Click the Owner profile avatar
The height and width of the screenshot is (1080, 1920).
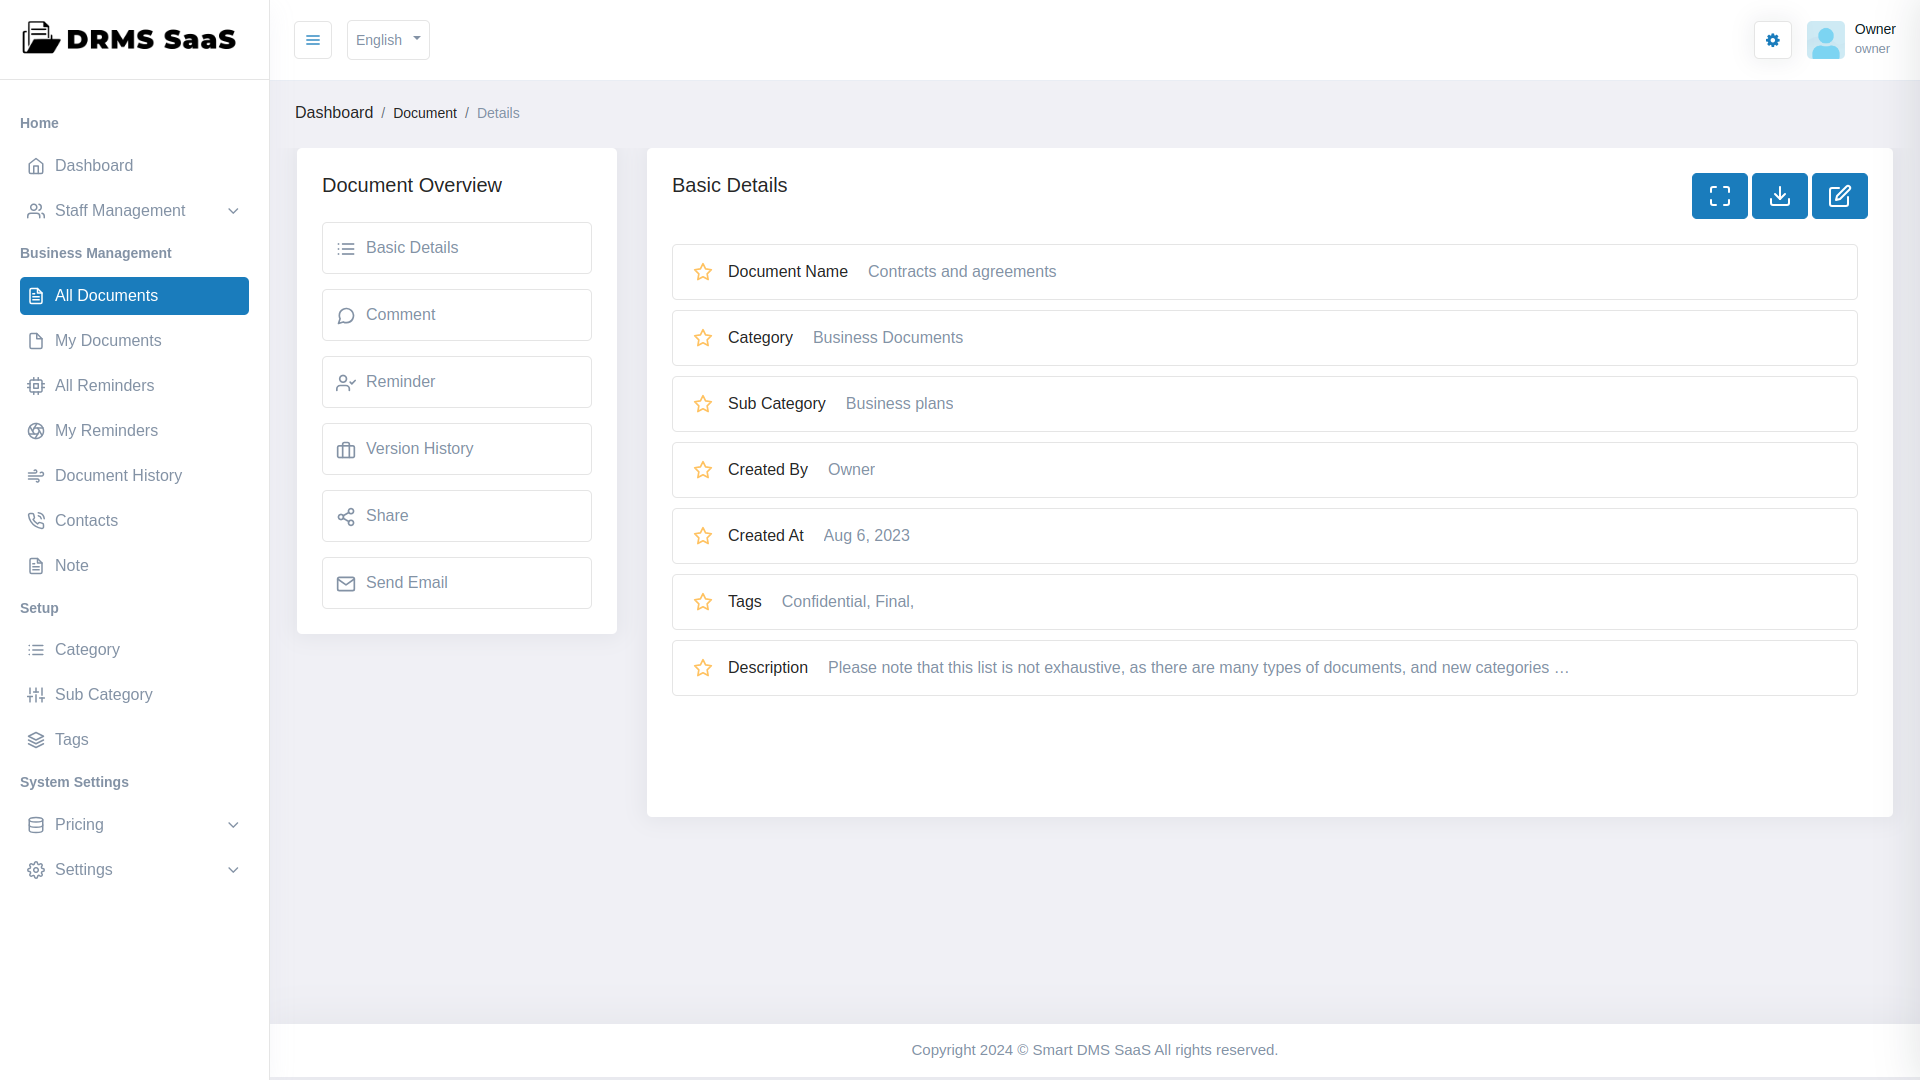point(1826,40)
